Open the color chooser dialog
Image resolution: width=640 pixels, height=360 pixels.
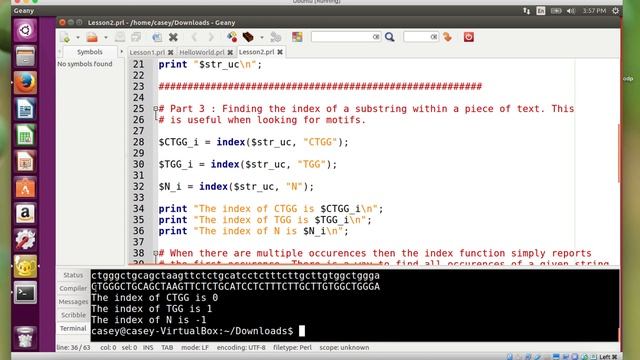click(297, 37)
